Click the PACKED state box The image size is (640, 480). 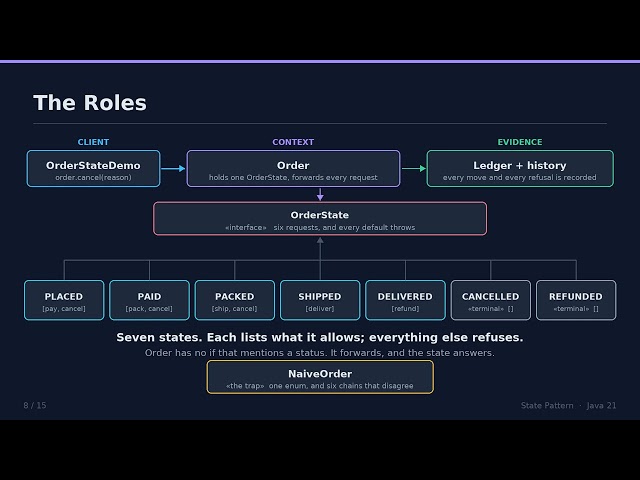[x=235, y=300]
